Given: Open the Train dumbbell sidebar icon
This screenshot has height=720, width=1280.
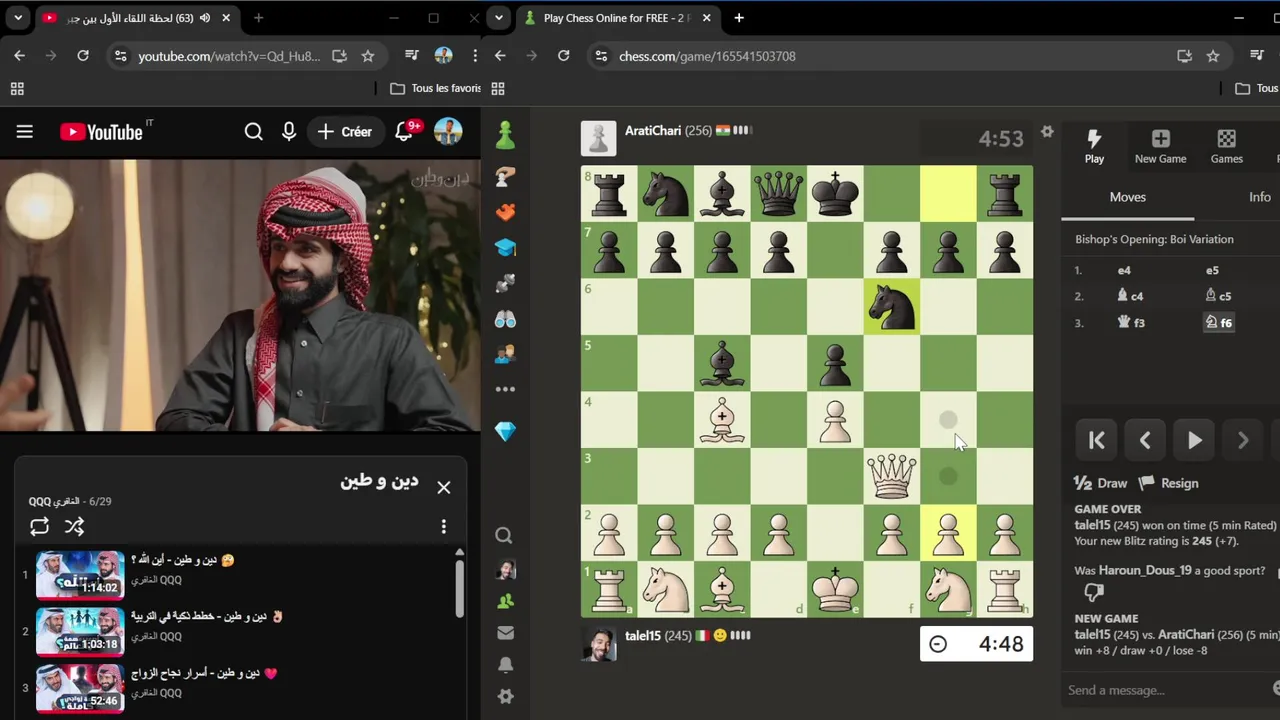Looking at the screenshot, I should coord(505,283).
